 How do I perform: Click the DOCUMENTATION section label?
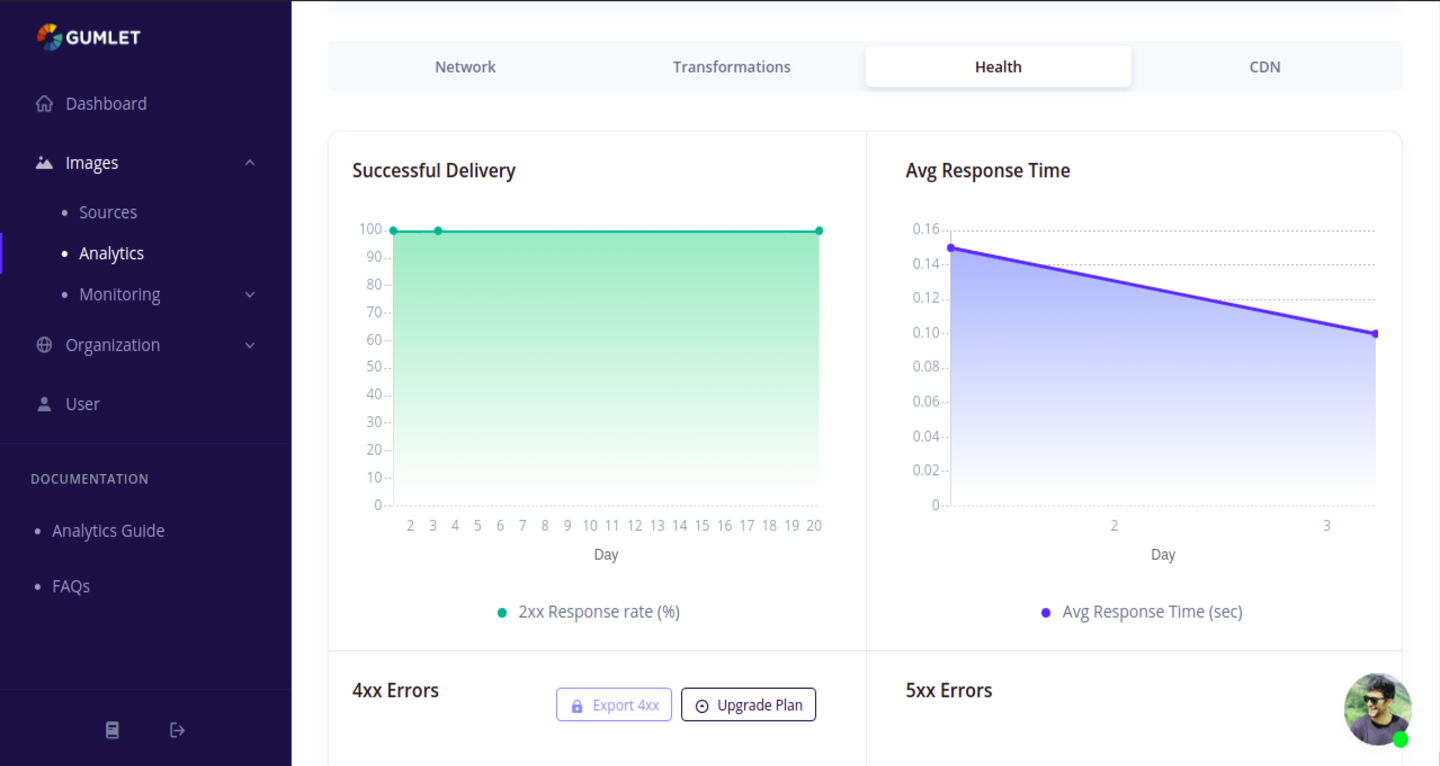[89, 479]
